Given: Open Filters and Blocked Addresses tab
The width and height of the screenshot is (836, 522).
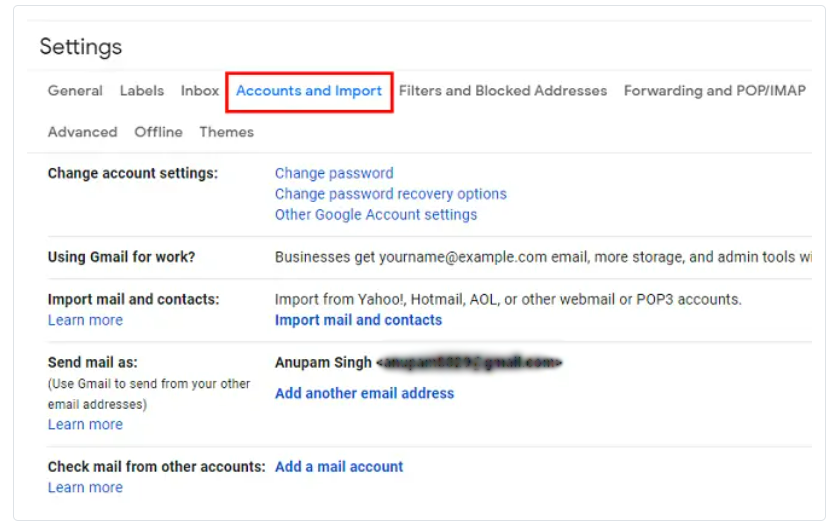Looking at the screenshot, I should pos(503,91).
